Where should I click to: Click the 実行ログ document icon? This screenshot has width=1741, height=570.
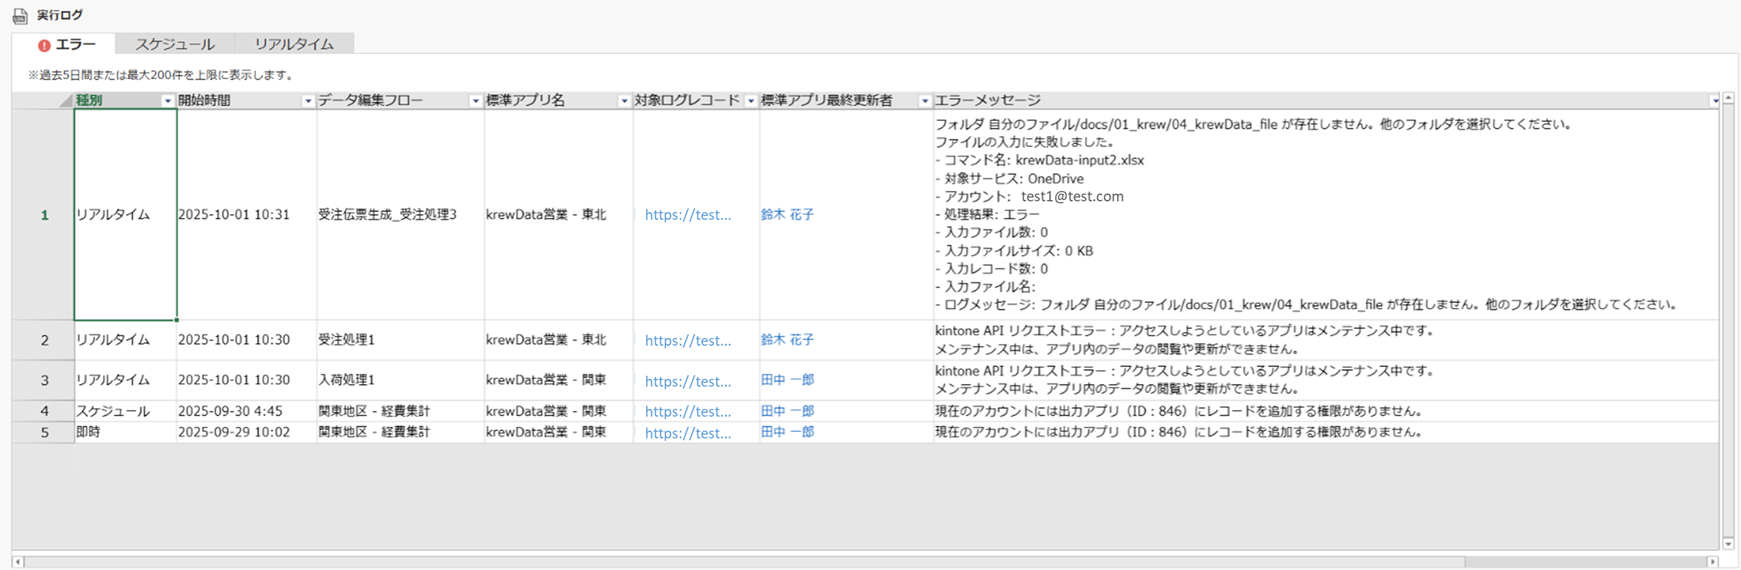click(x=20, y=16)
